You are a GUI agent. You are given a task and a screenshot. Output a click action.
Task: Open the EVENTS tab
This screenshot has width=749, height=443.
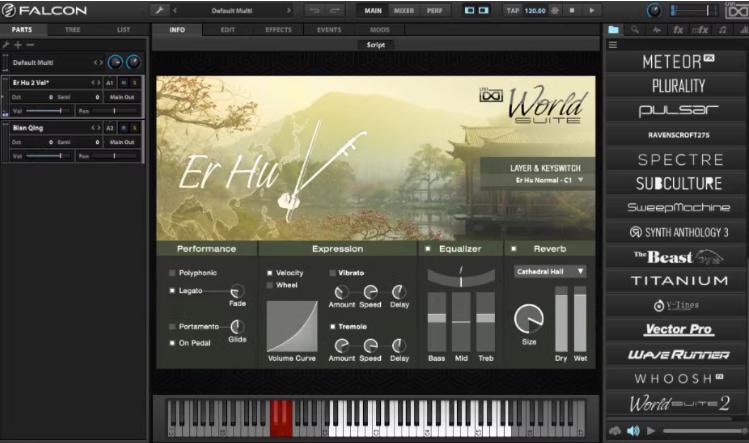329,30
